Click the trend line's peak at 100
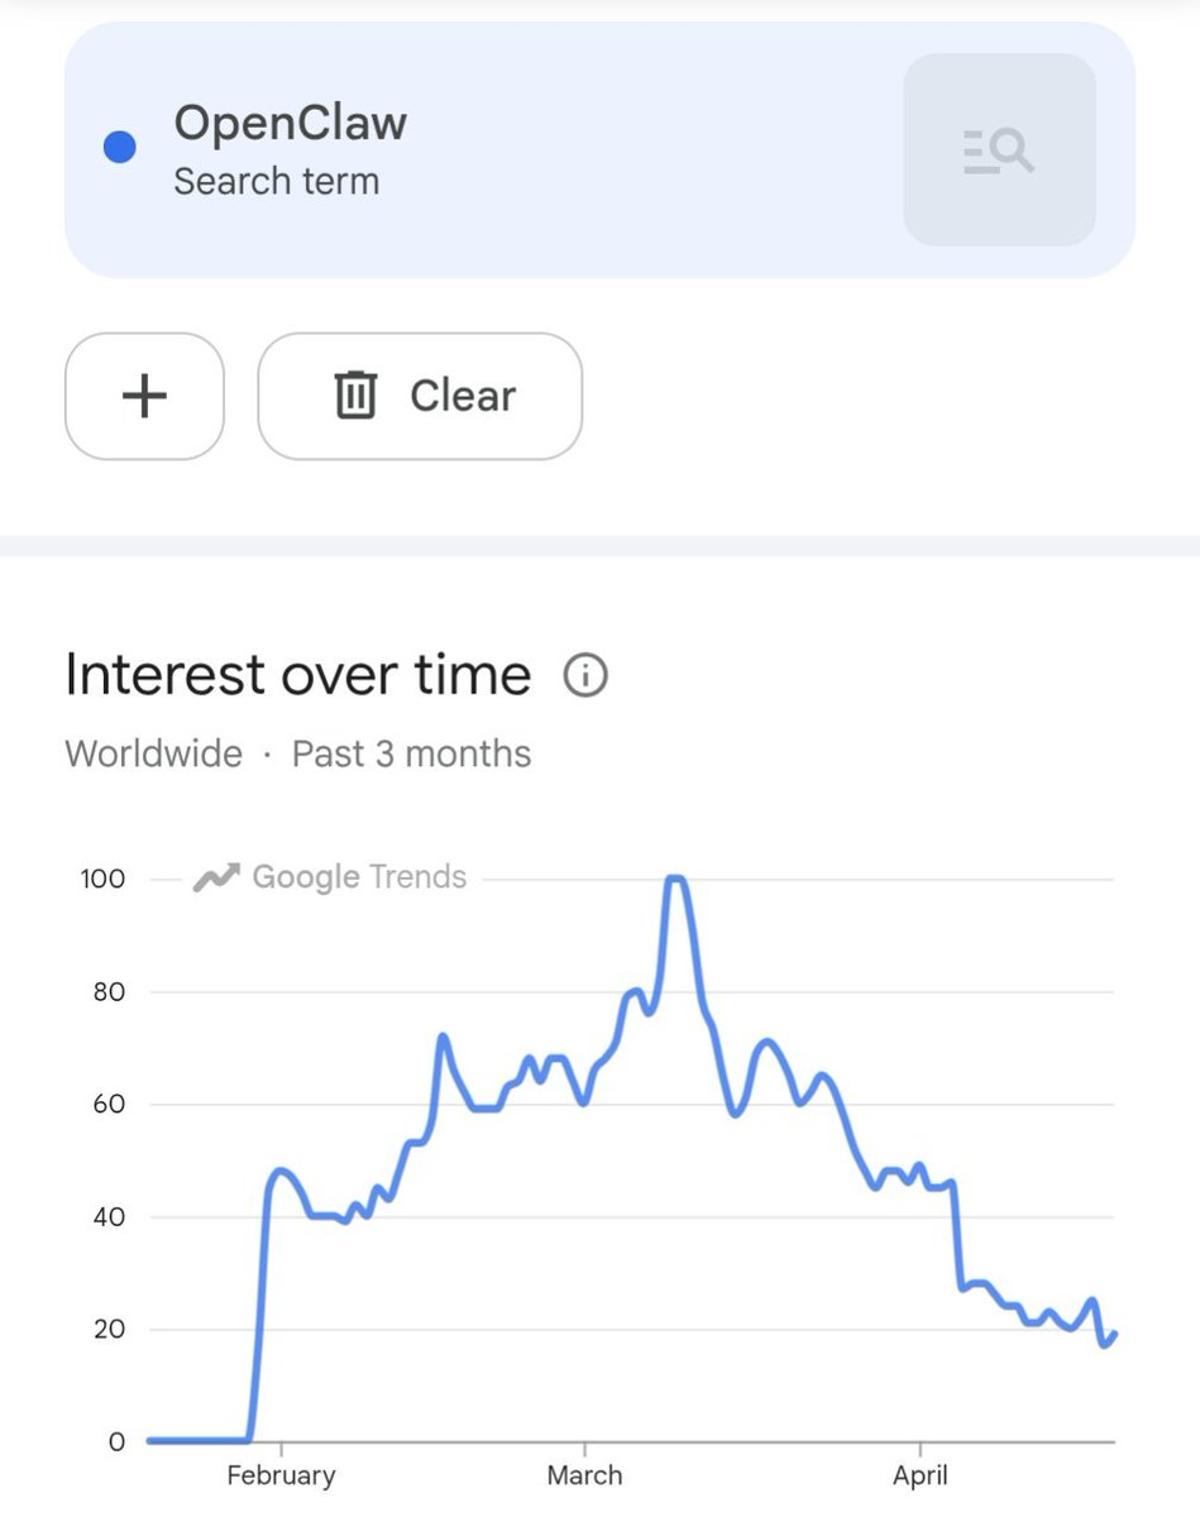Viewport: 1200px width, 1517px height. pyautogui.click(x=675, y=879)
